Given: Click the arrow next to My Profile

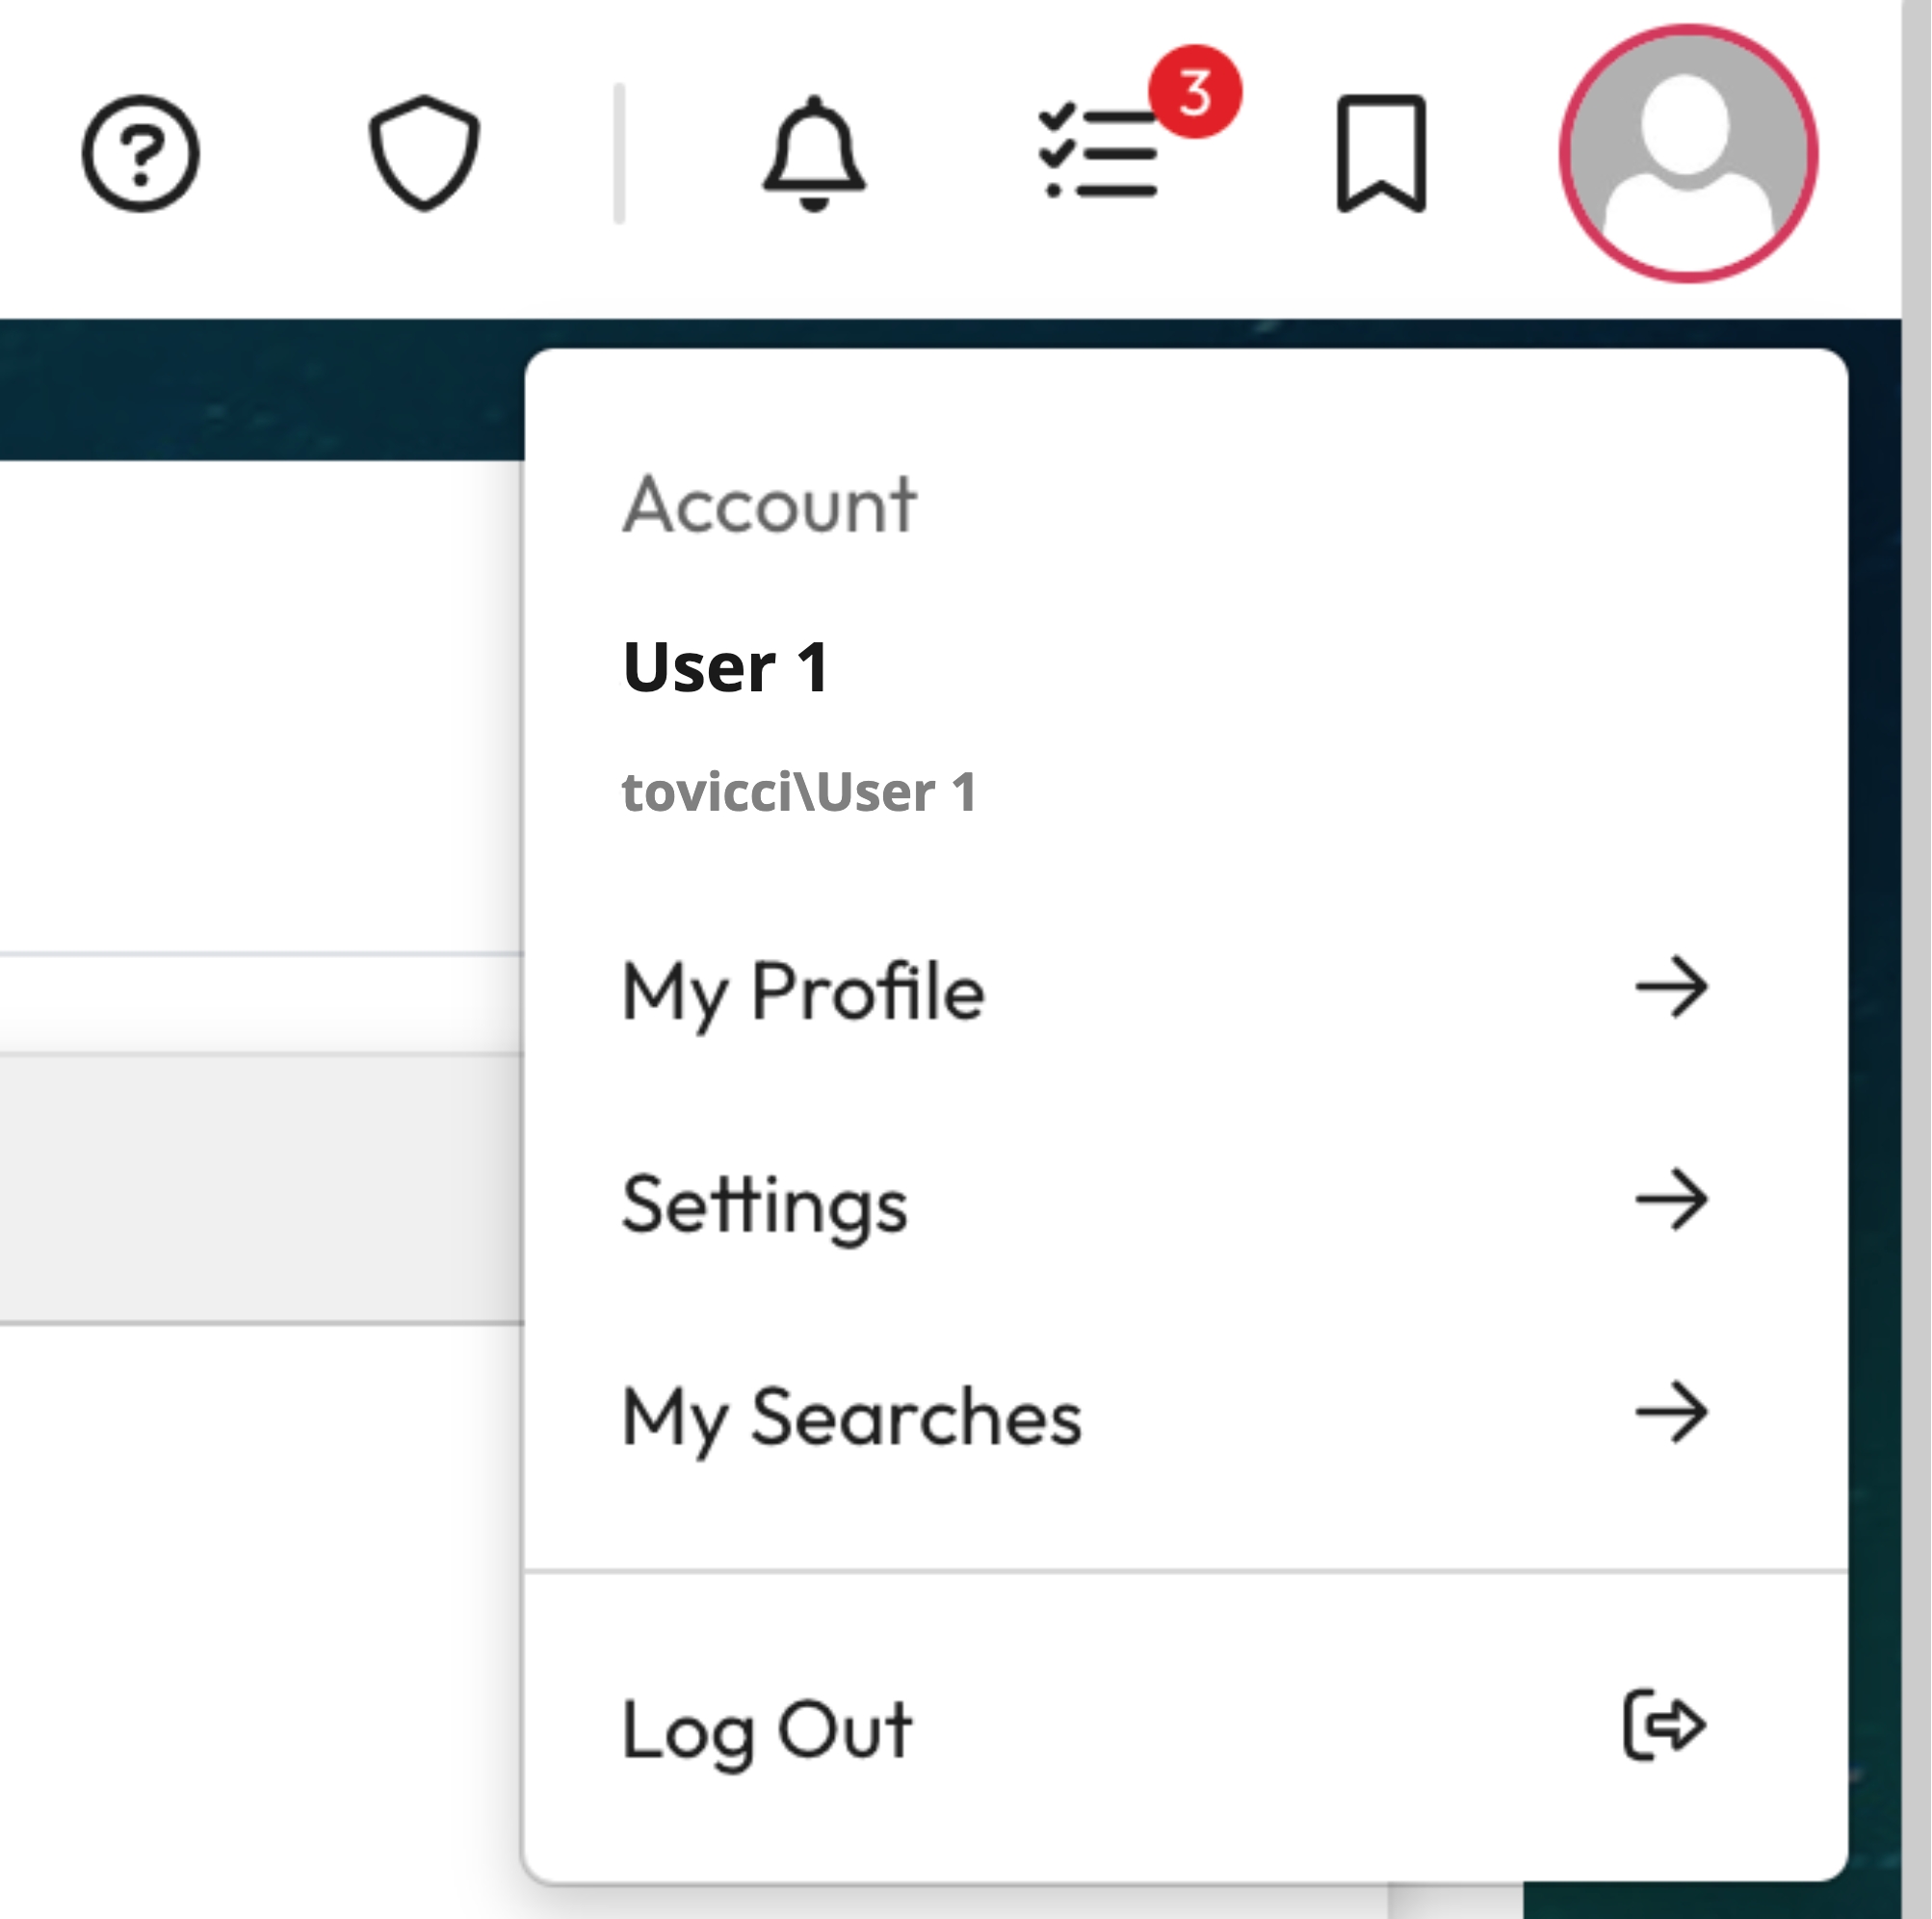Looking at the screenshot, I should click(x=1671, y=987).
